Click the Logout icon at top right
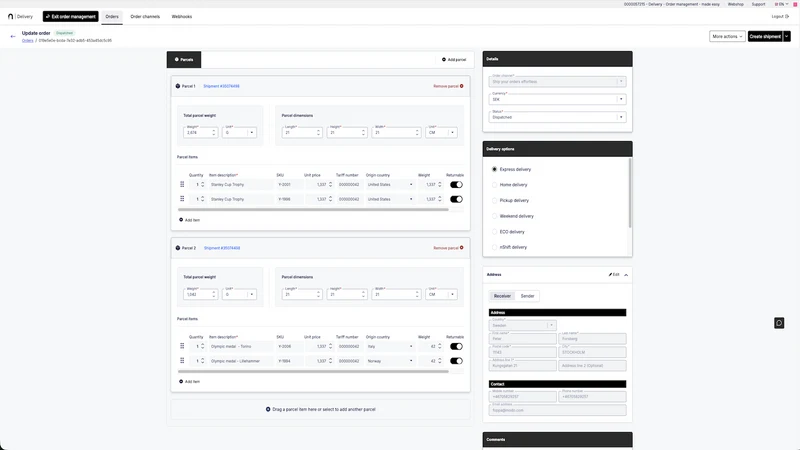 pyautogui.click(x=787, y=16)
